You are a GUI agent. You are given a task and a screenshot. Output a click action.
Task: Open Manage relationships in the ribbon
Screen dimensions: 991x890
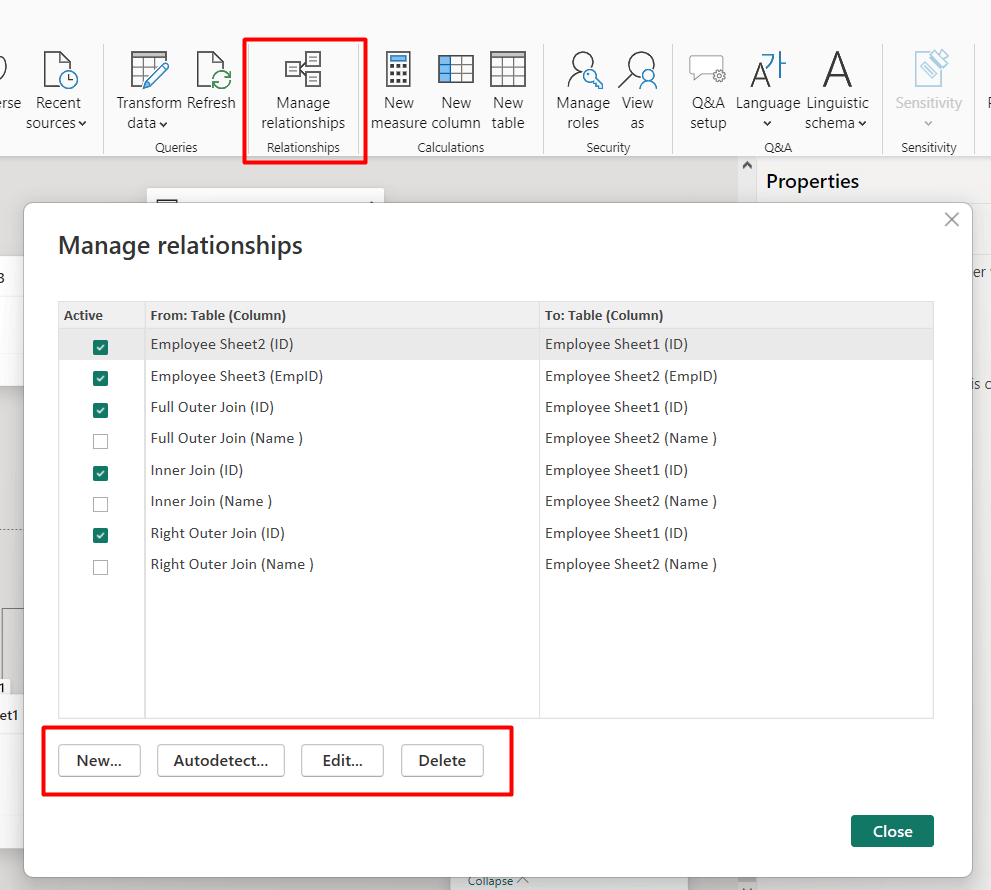tap(303, 91)
